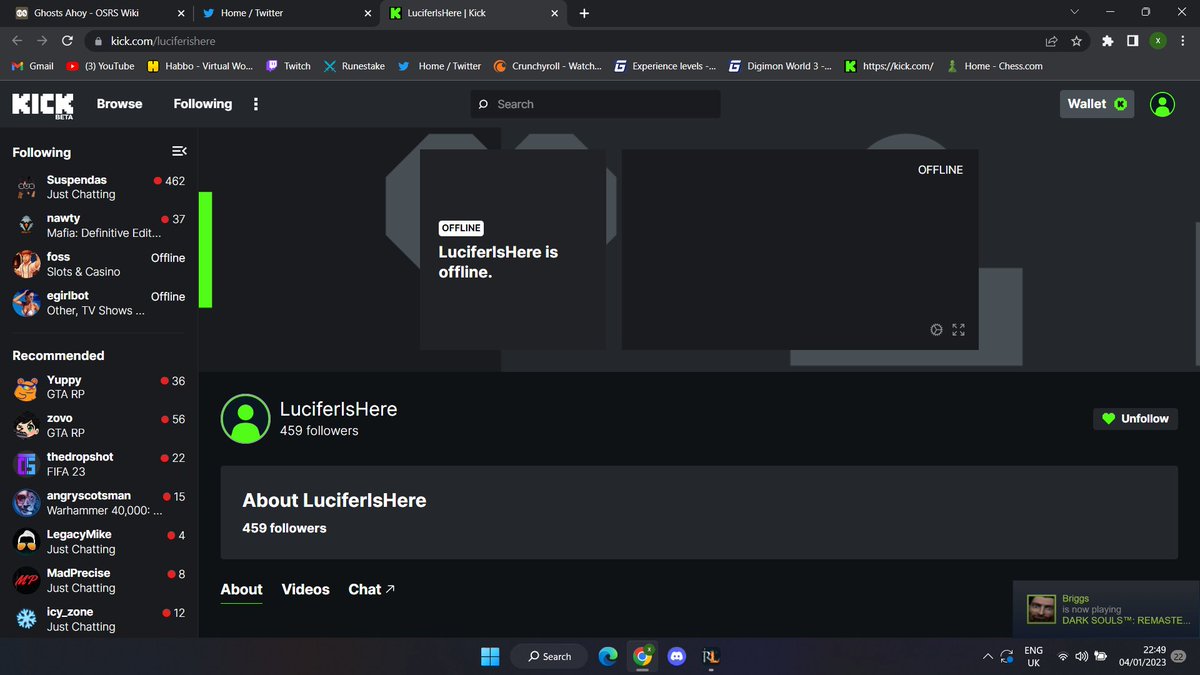The height and width of the screenshot is (675, 1200).
Task: Open the three-dot more menu beside Following
Action: [256, 104]
